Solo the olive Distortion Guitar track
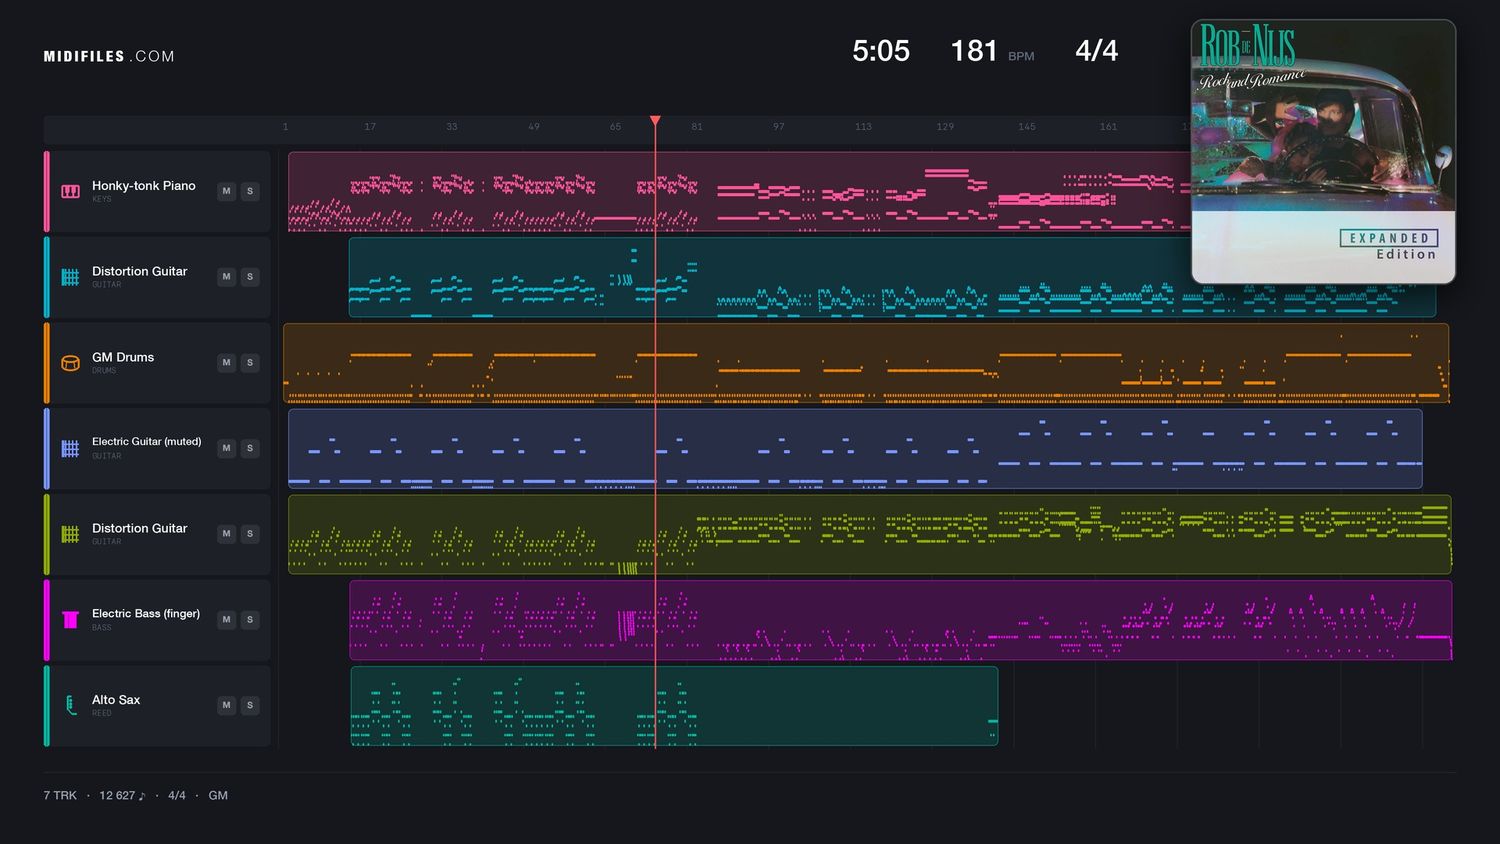 click(x=250, y=534)
